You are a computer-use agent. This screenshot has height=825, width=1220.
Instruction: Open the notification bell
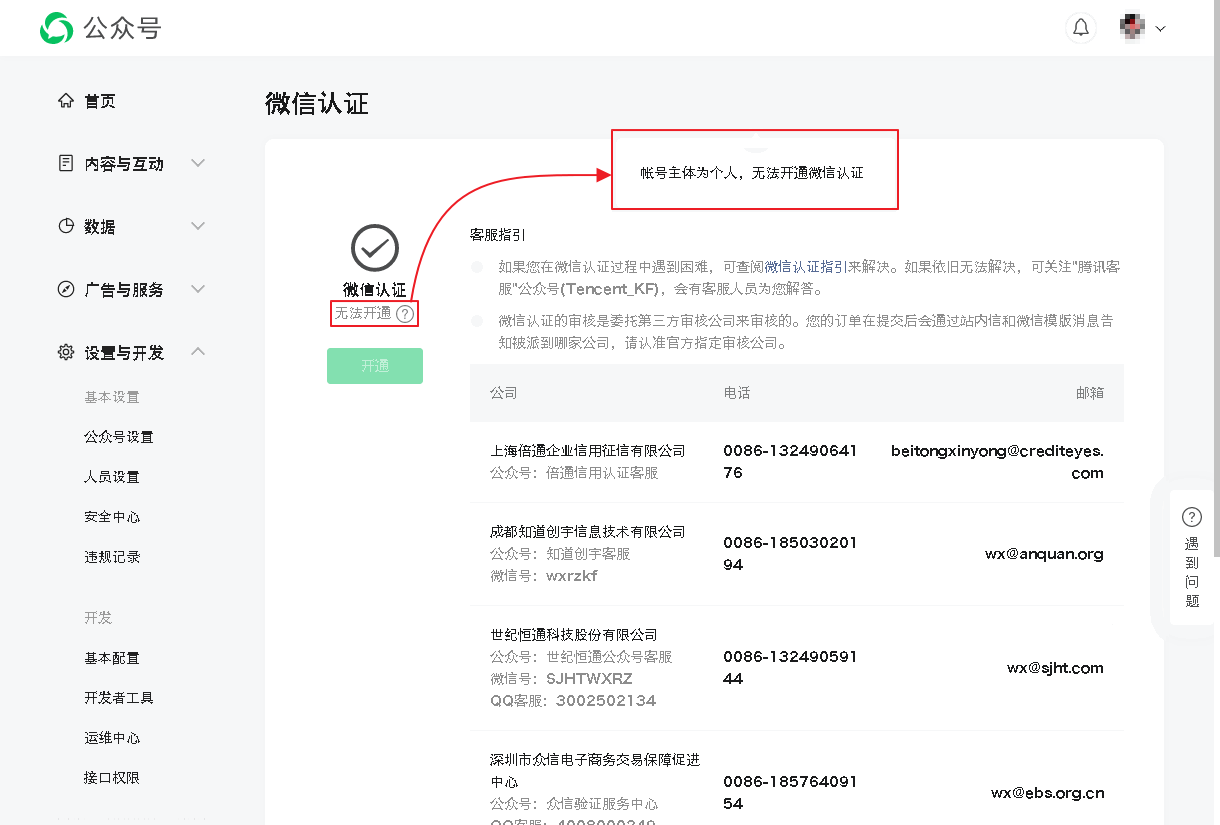pyautogui.click(x=1081, y=28)
